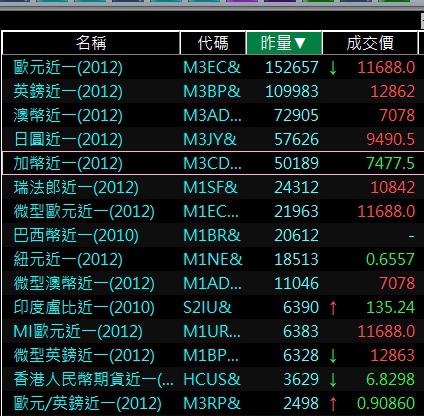Viewport: 424px width, 416px height.
Task: Select the 歐元近一(2012) row name
Action: click(68, 68)
